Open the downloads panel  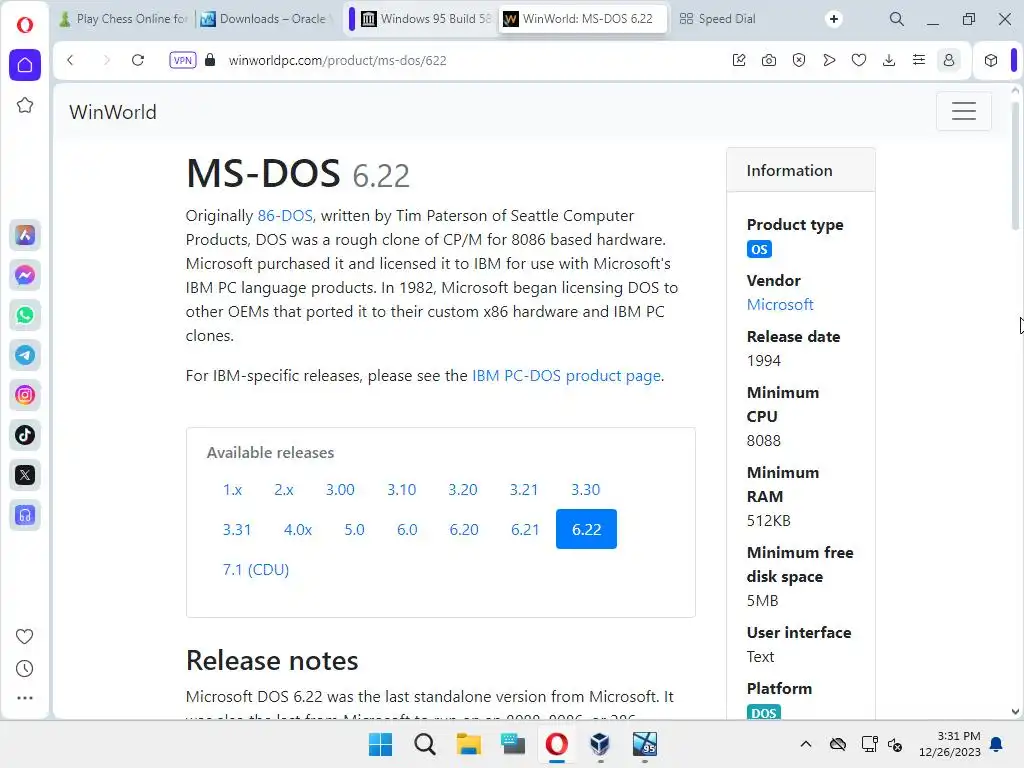coord(889,60)
